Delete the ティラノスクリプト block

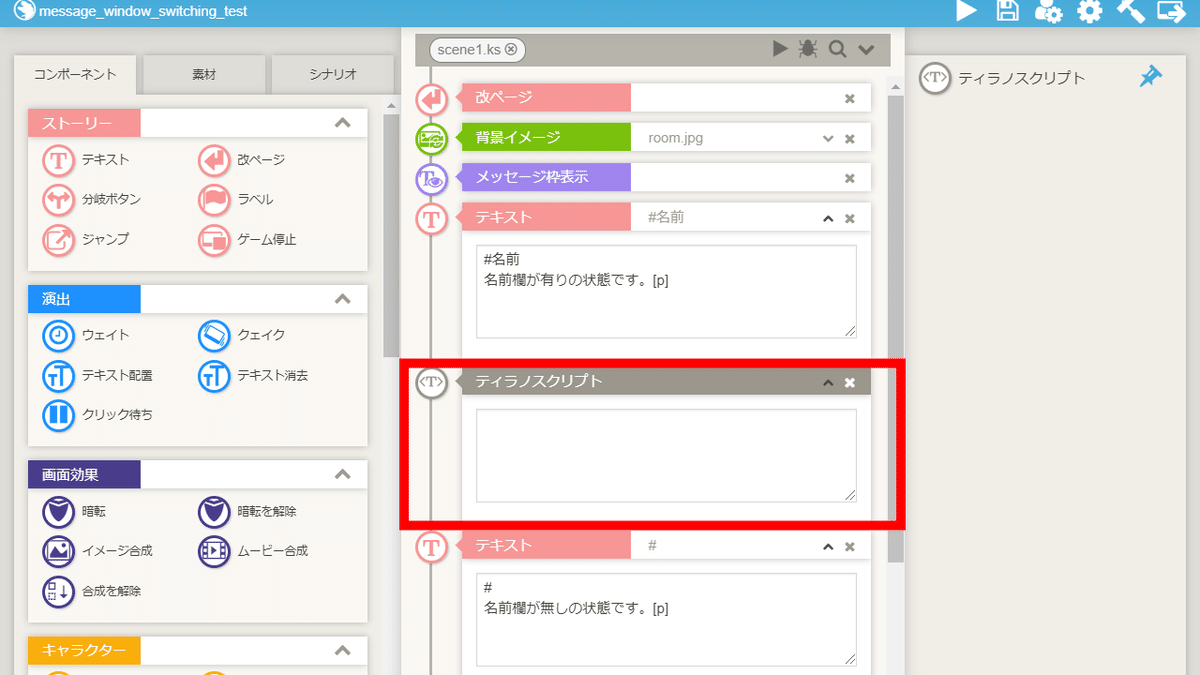pyautogui.click(x=850, y=382)
